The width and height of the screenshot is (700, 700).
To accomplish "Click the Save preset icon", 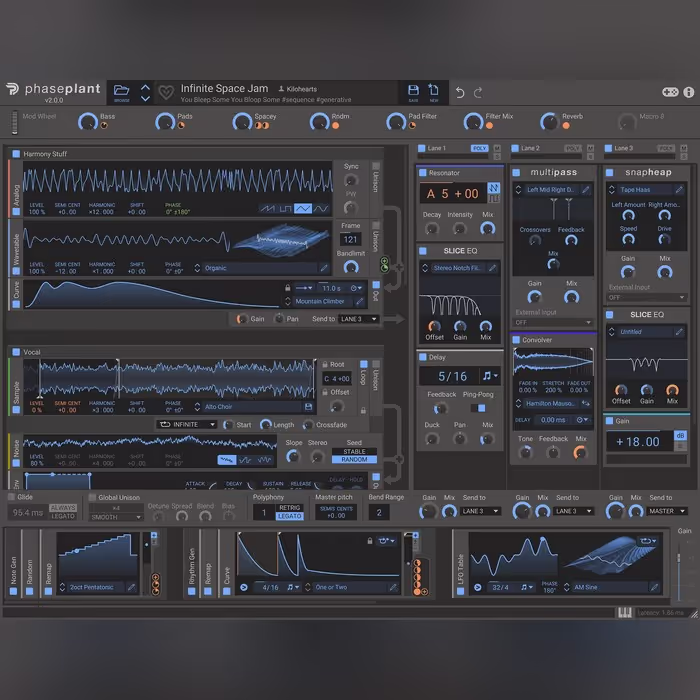I will pos(413,92).
